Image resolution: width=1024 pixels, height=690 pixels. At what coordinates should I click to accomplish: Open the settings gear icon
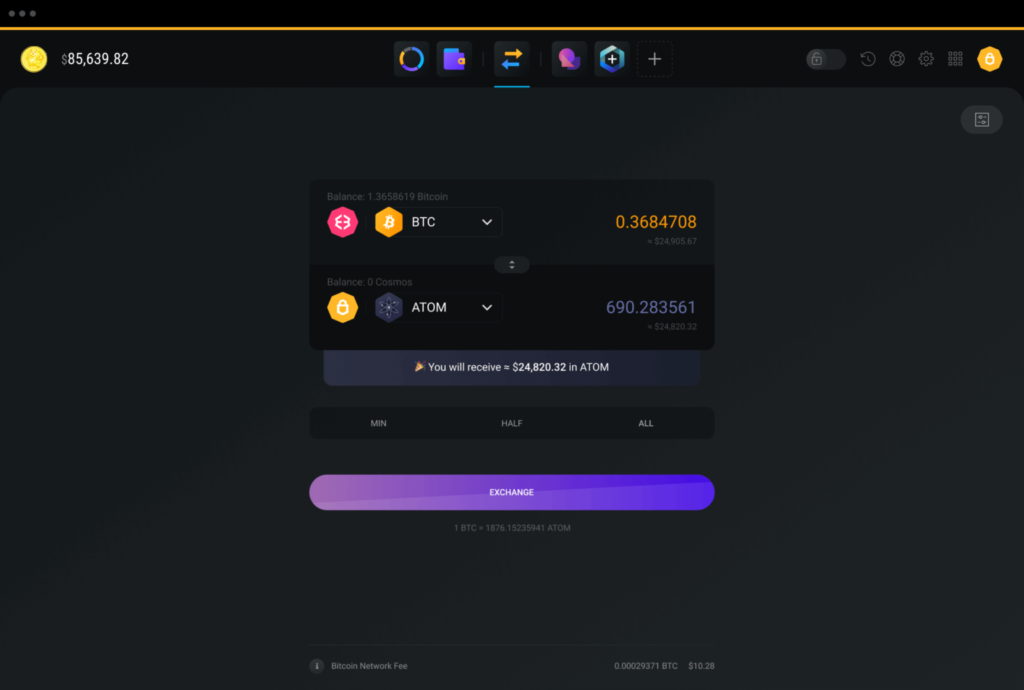click(926, 59)
